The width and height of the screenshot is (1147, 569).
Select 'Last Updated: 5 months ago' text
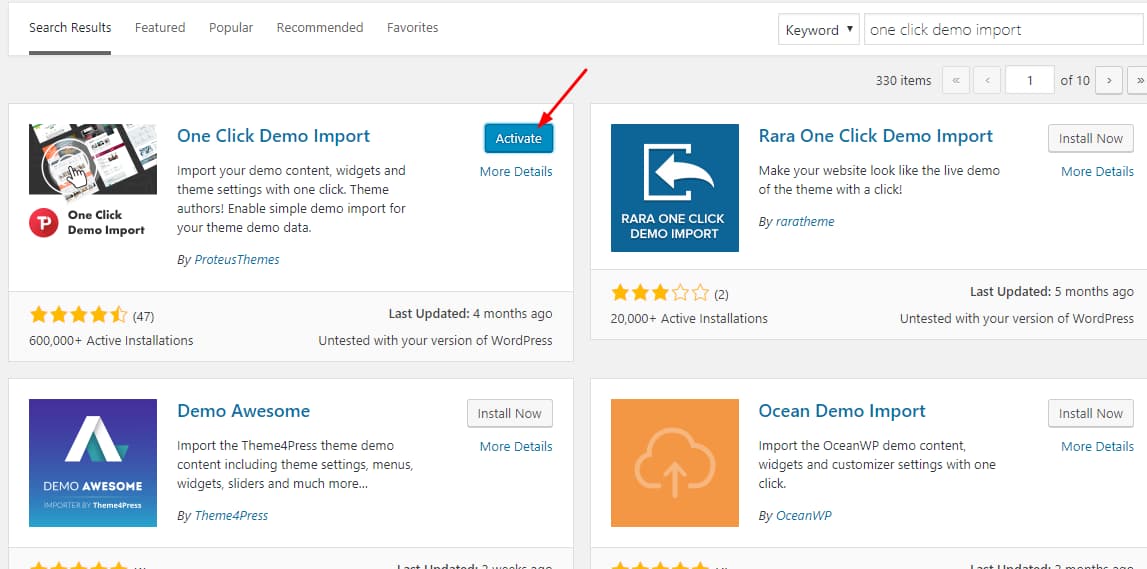pyautogui.click(x=1052, y=292)
